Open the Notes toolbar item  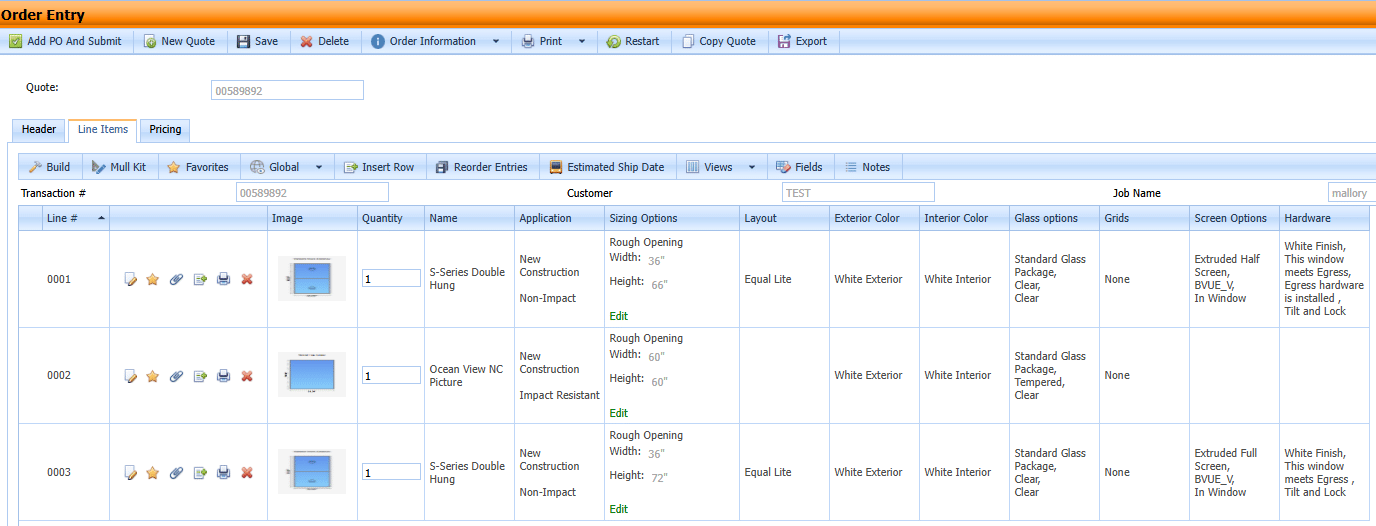point(867,167)
